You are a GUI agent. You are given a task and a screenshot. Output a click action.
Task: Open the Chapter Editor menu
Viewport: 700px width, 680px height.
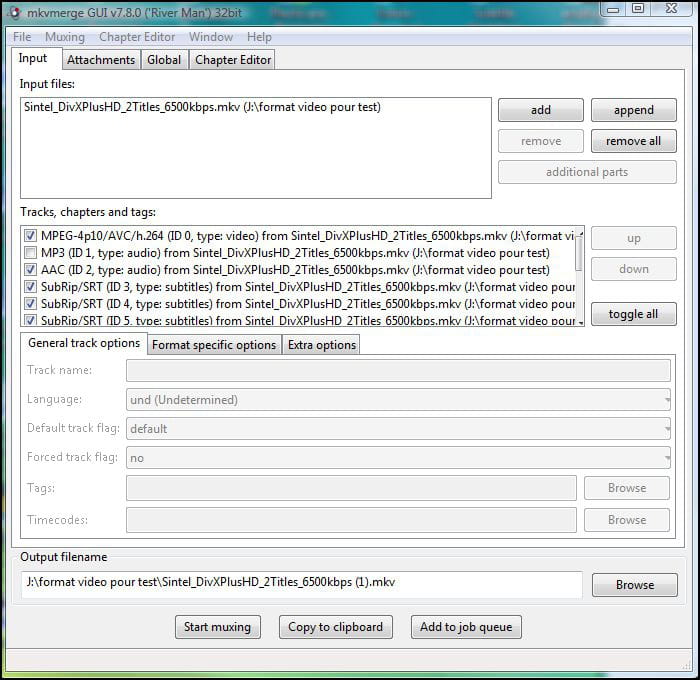coord(137,37)
